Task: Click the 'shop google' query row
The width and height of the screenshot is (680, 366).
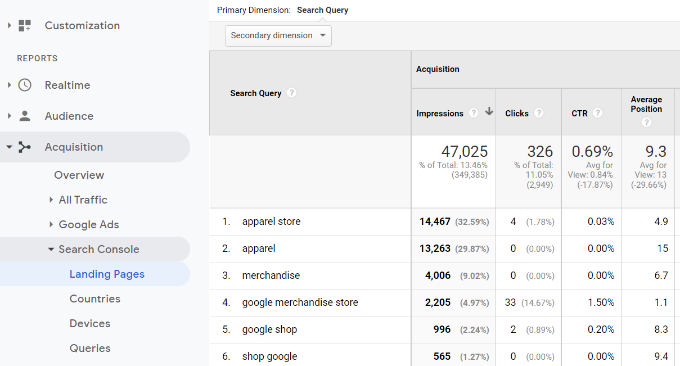Action: (269, 356)
